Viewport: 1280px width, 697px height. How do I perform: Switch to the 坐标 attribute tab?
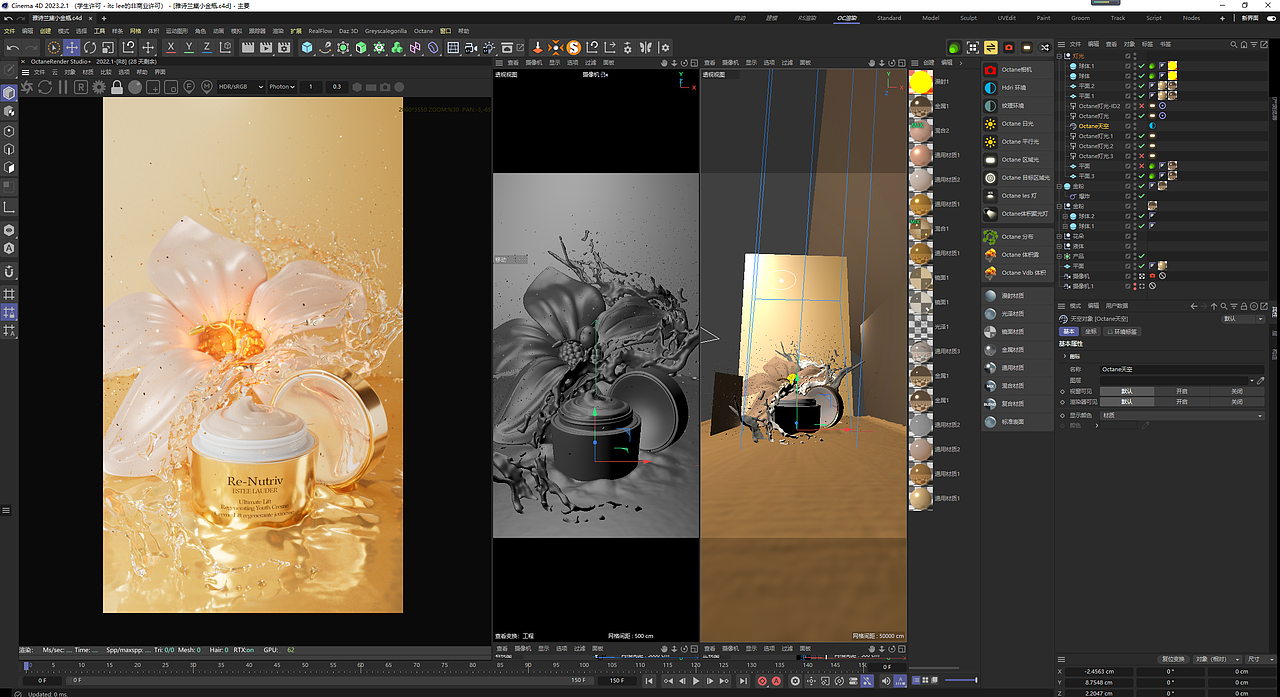click(1091, 331)
